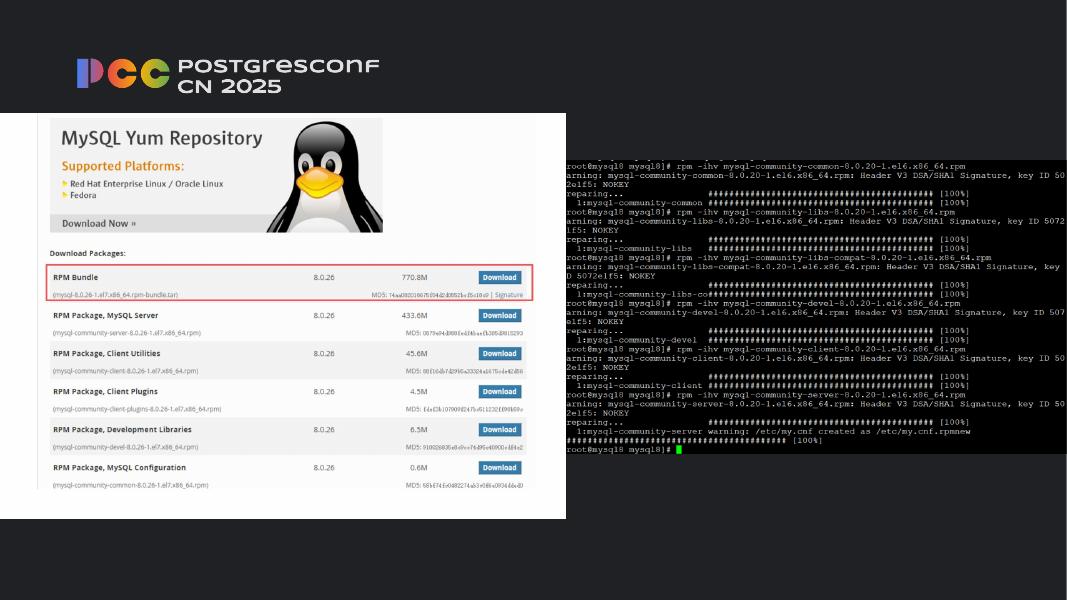Select terminal 'rpm -ihv mysql-community-server' command
This screenshot has width=1067, height=600.
(x=821, y=395)
